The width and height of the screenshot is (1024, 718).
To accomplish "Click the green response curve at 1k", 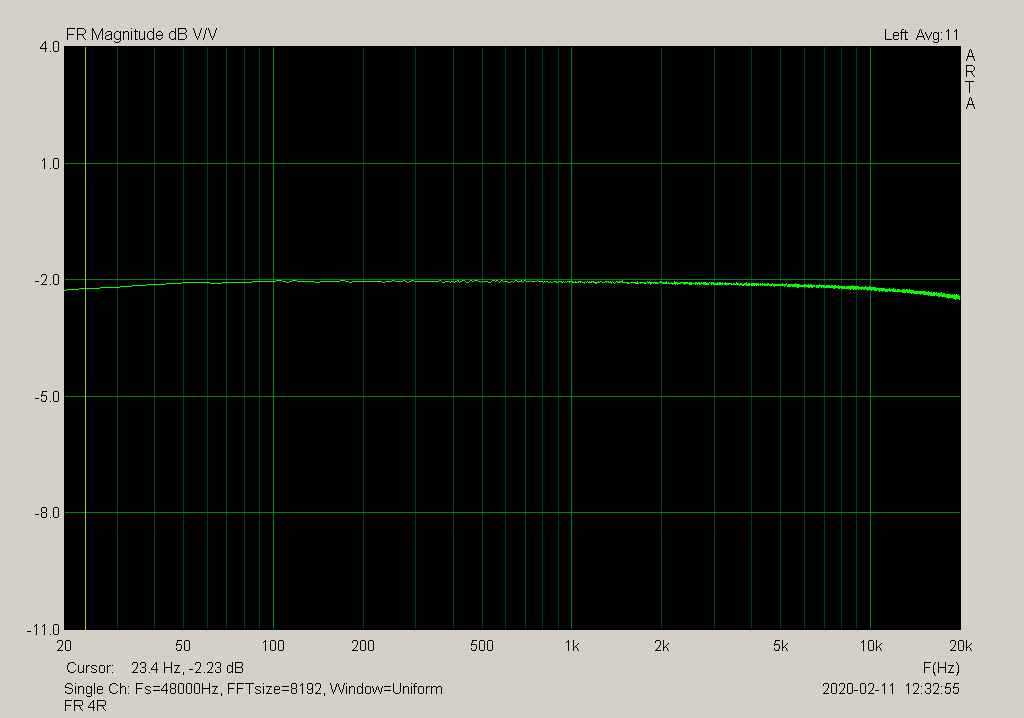I will point(571,282).
